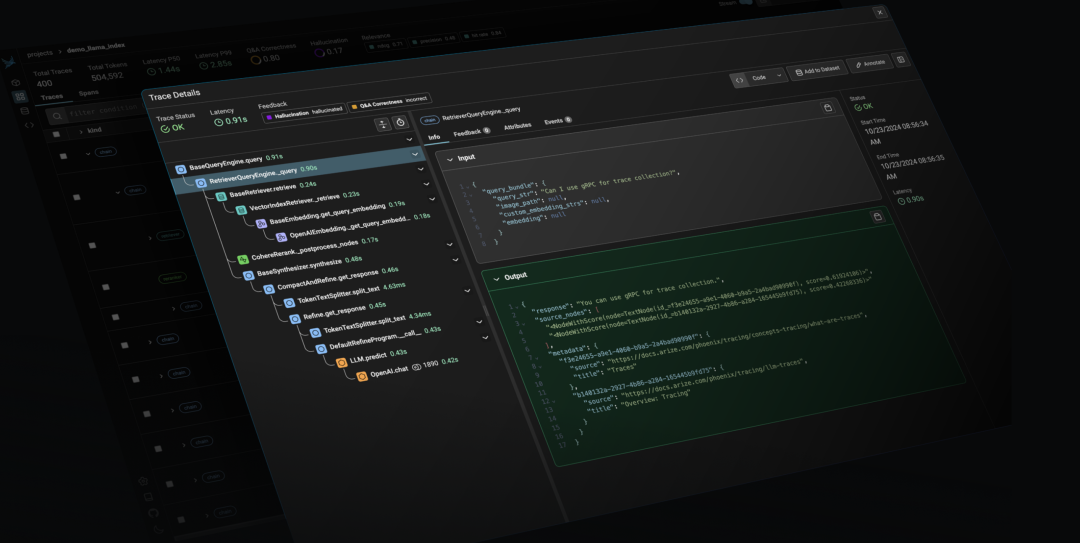Screen dimensions: 1080x543
Task: Click the BaseQueryEngine.query chain span icon
Action: 180,170
